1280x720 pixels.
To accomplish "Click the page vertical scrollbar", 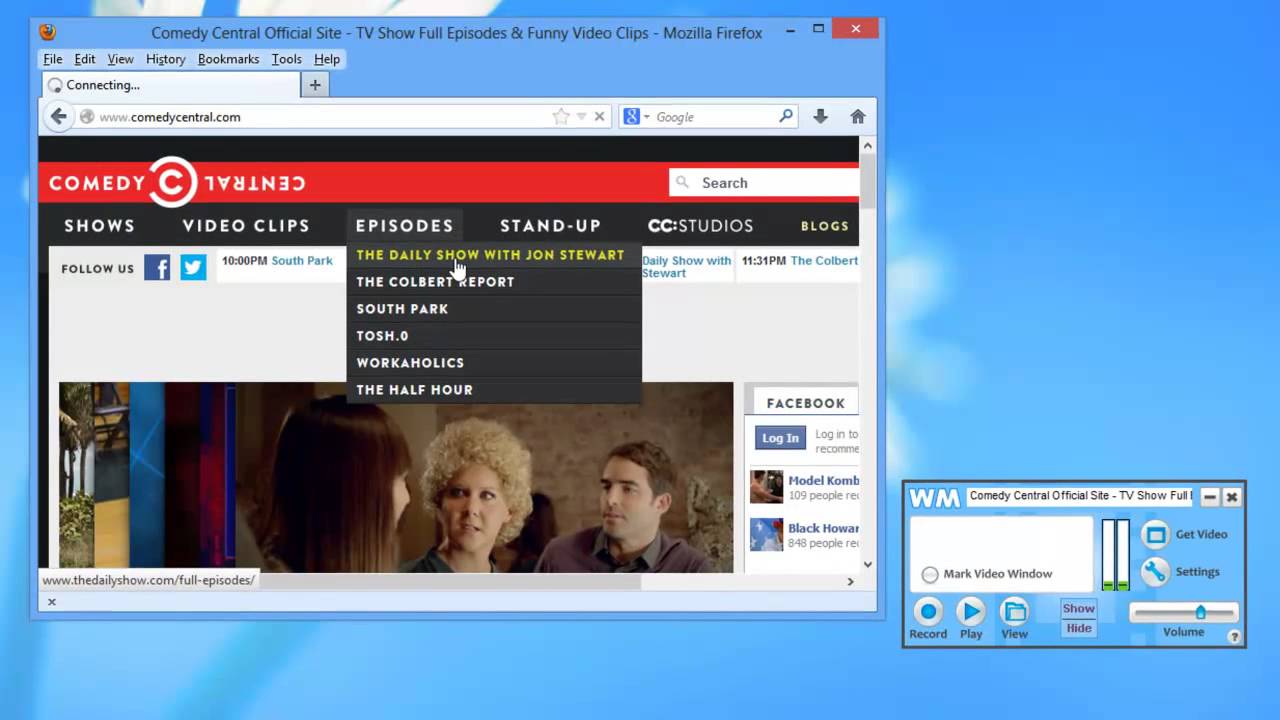I will tap(868, 180).
